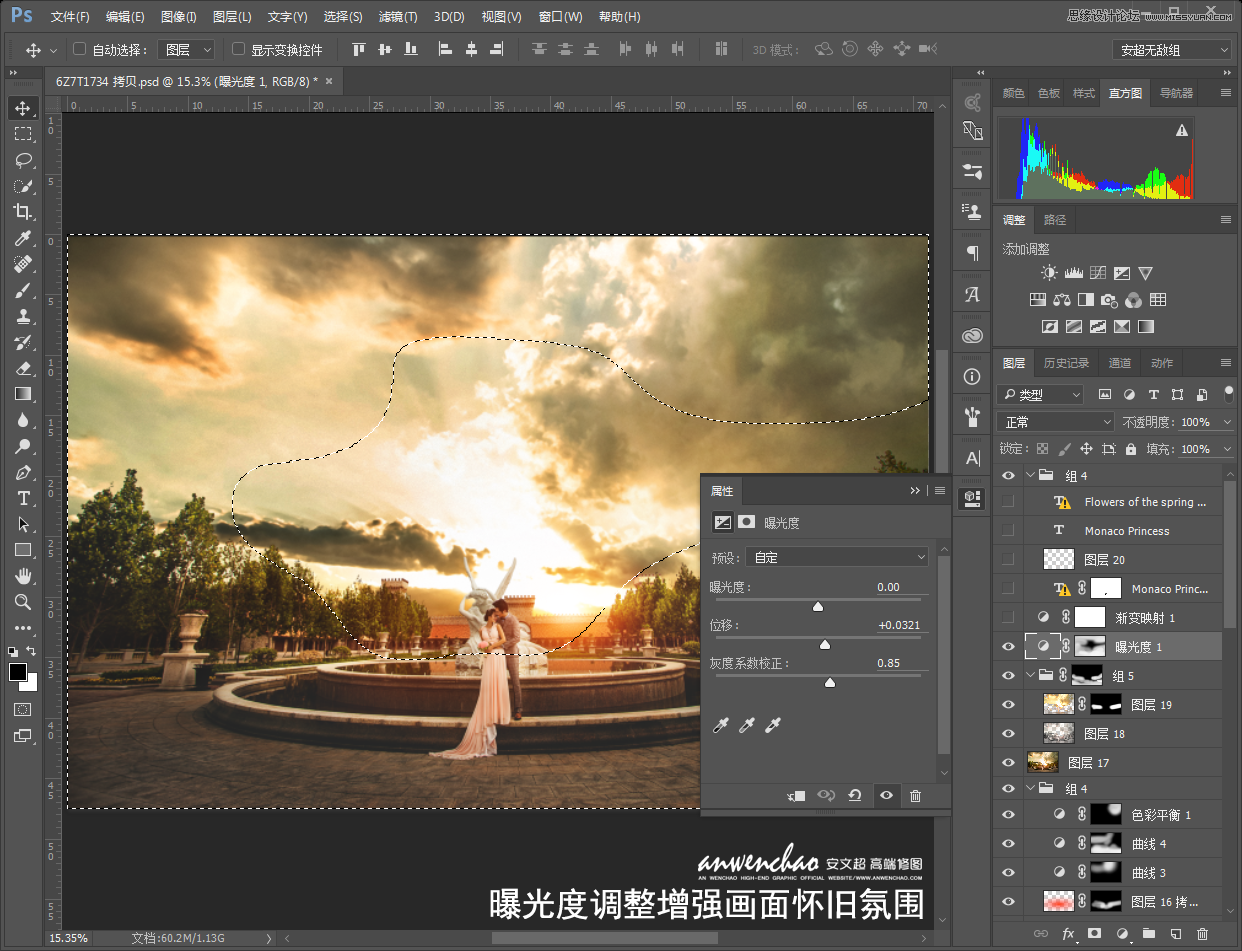
Task: Open the Properties panel flyout menu
Action: click(x=940, y=491)
